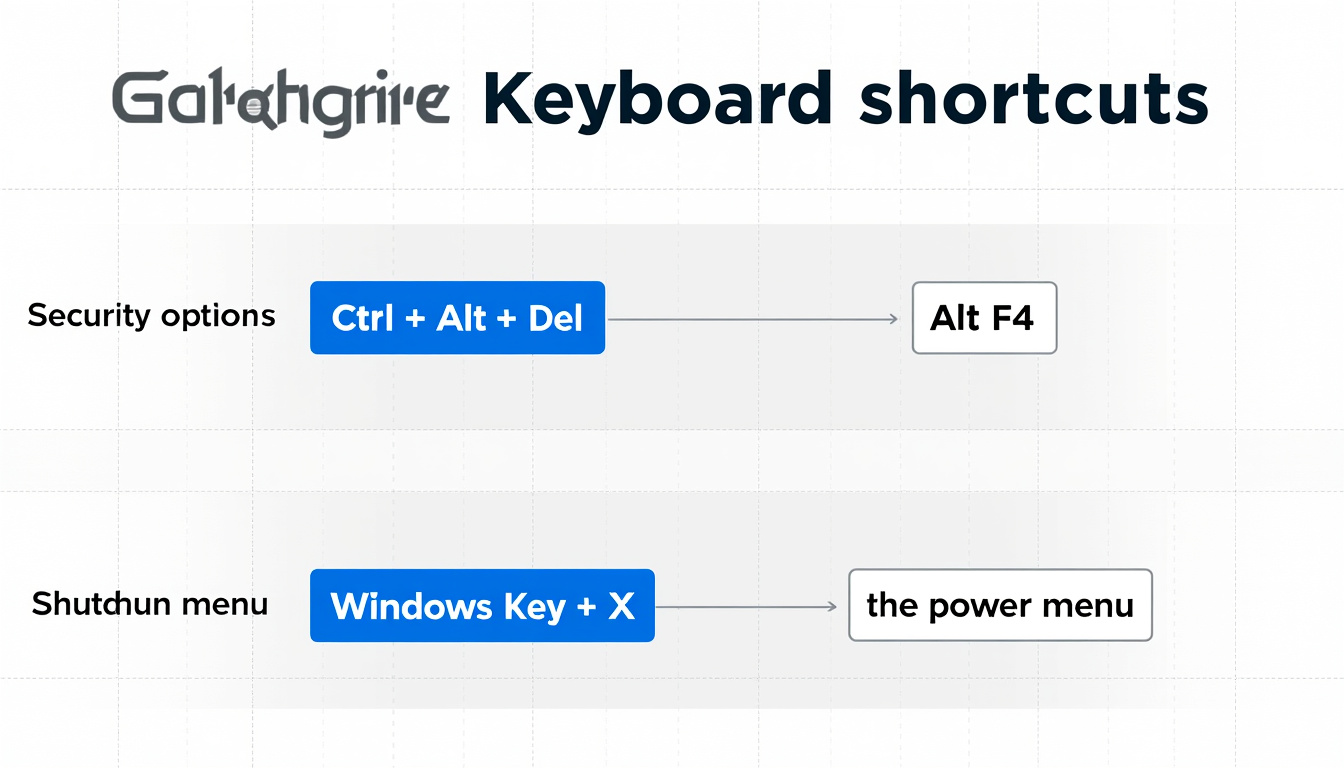The image size is (1344, 768).
Task: Click the Security options label
Action: 152,316
